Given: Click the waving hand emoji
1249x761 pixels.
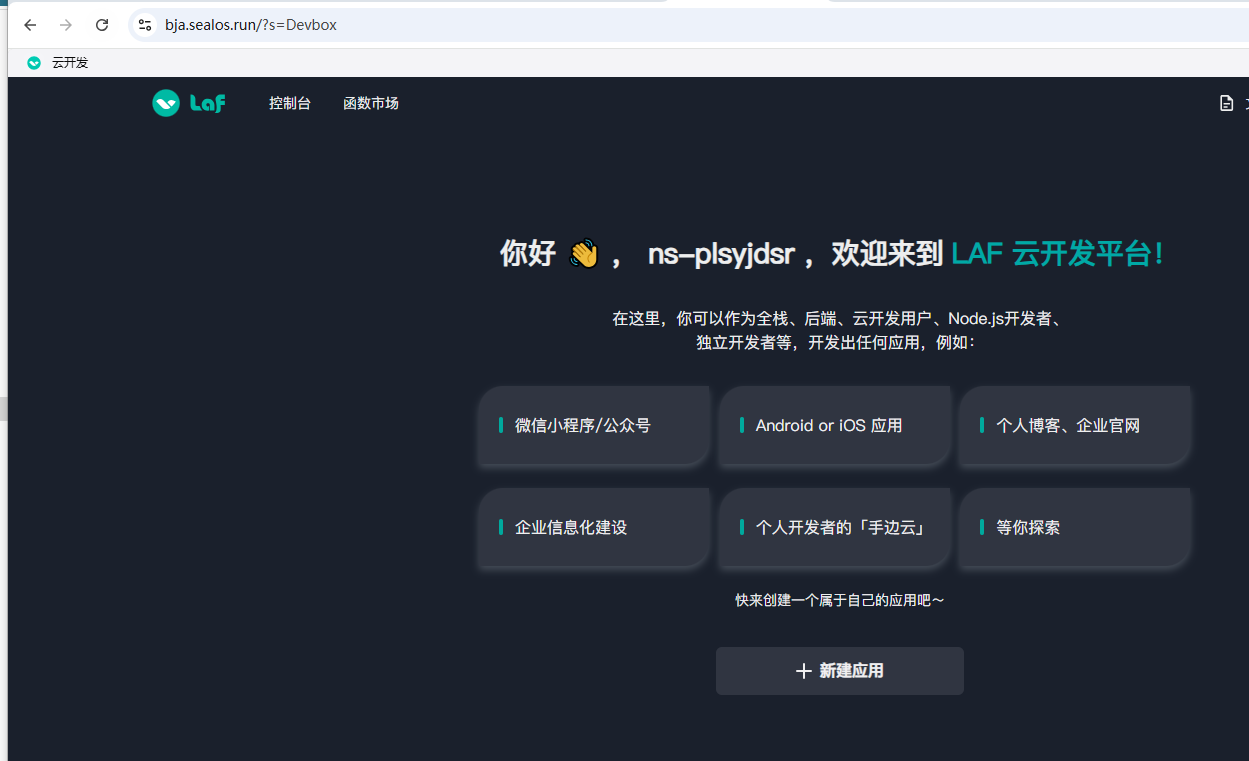Looking at the screenshot, I should [x=584, y=254].
